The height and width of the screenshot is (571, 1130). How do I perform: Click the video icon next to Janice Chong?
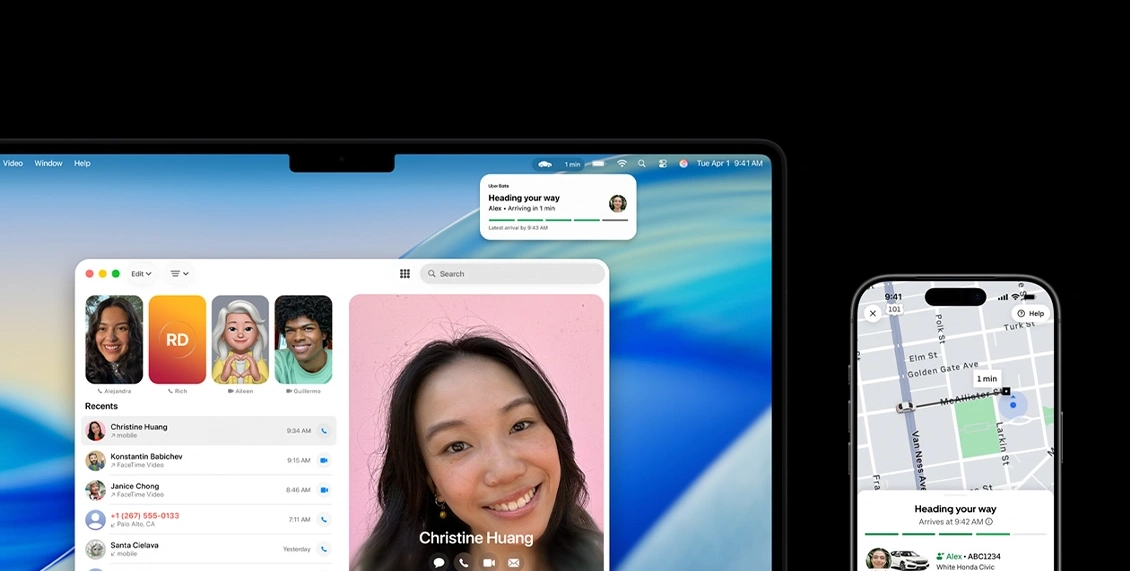[323, 490]
